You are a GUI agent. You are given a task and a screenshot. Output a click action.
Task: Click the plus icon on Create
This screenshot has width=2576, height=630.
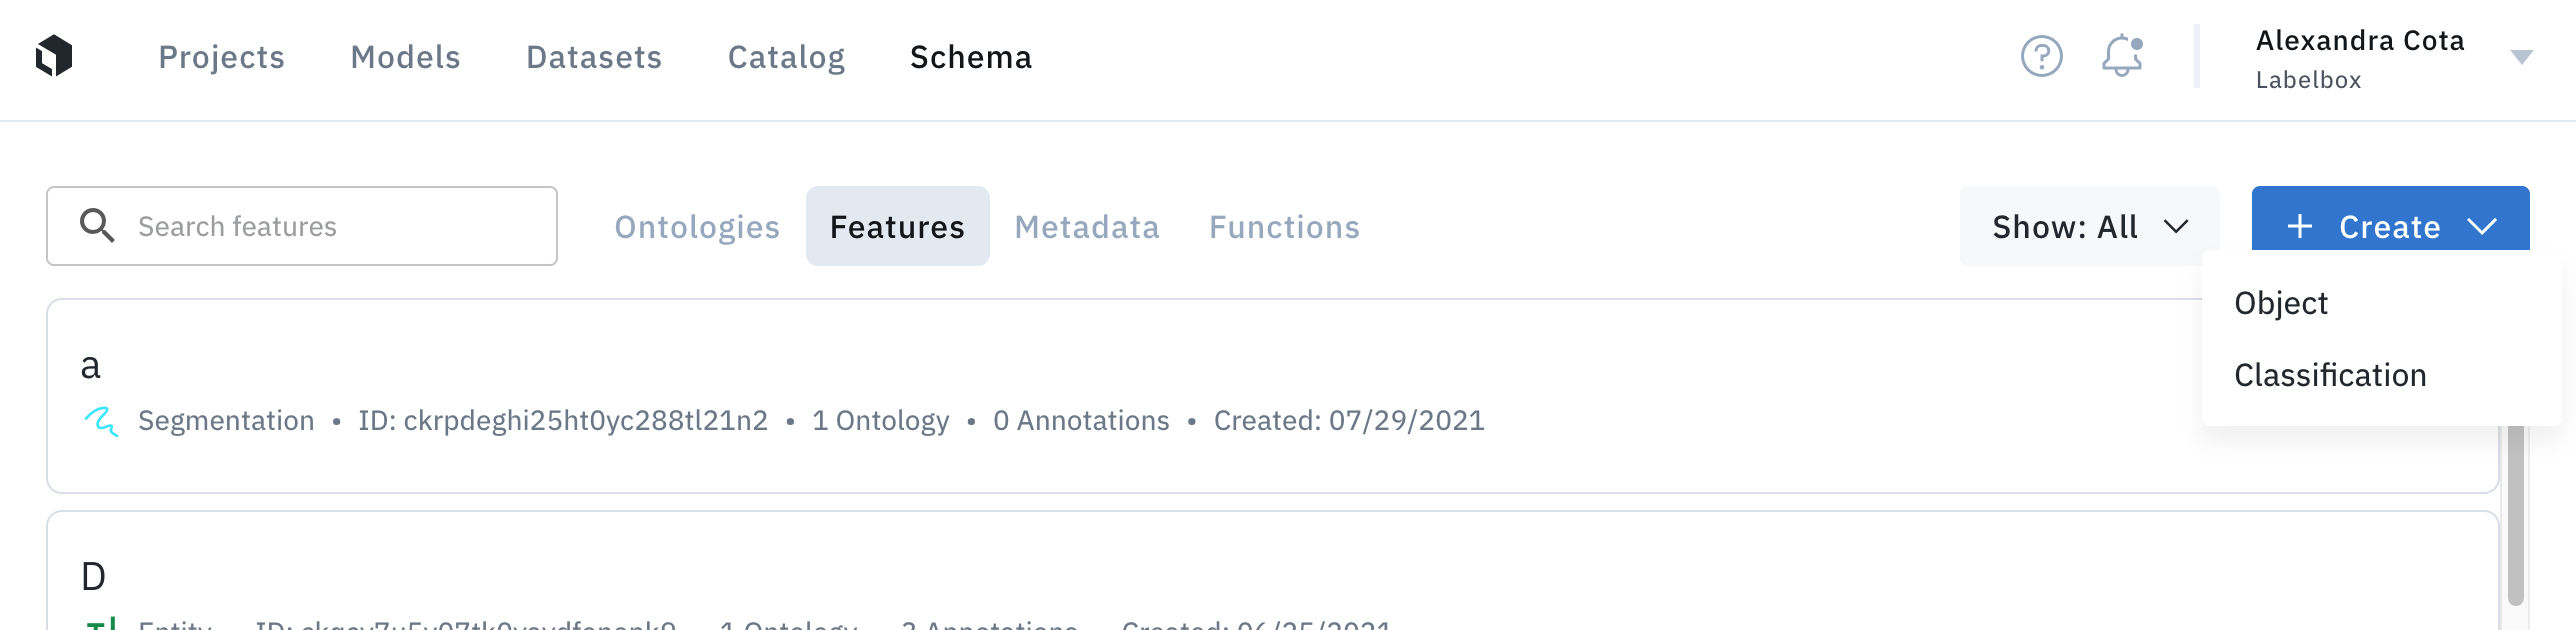point(2300,227)
